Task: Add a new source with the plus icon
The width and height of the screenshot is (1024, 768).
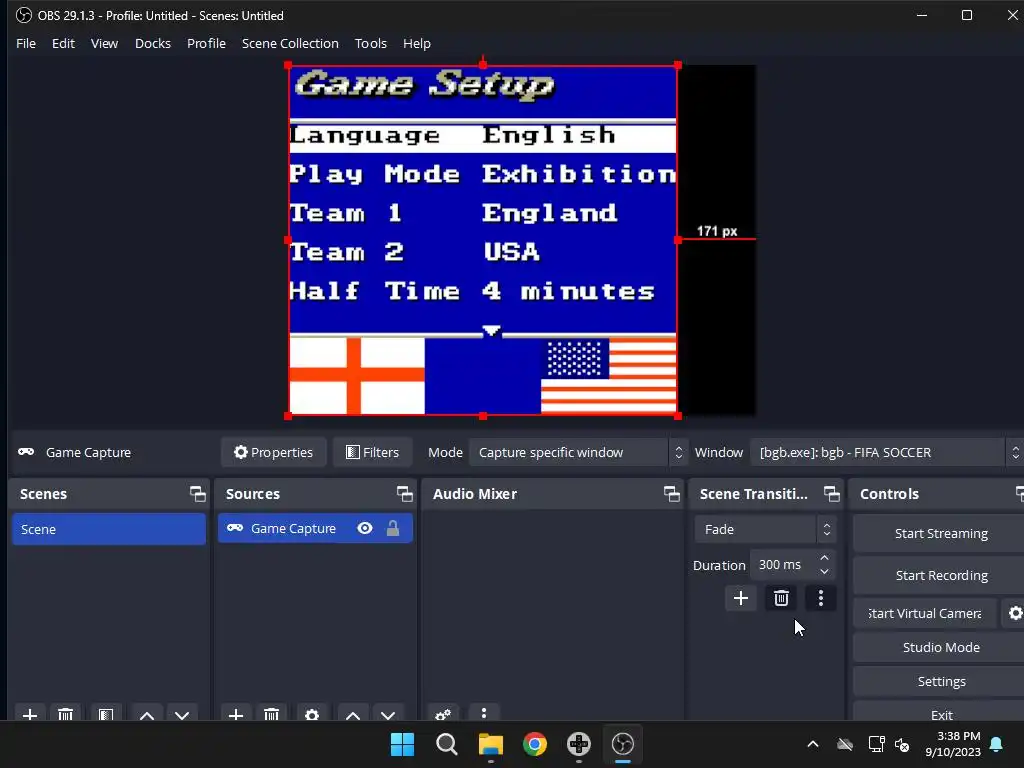Action: [x=236, y=714]
